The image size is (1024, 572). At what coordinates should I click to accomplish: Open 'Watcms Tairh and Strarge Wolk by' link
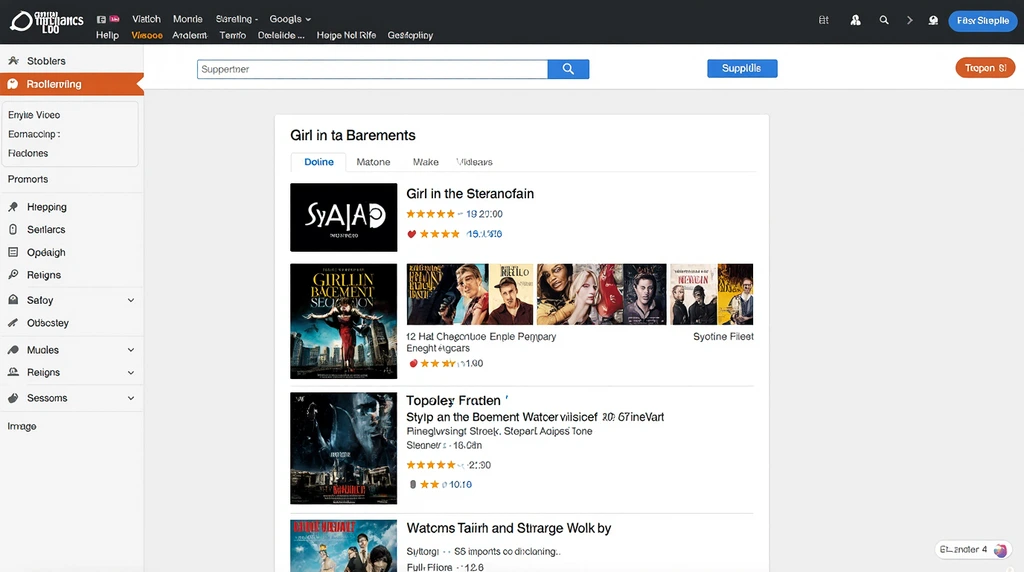click(x=509, y=528)
